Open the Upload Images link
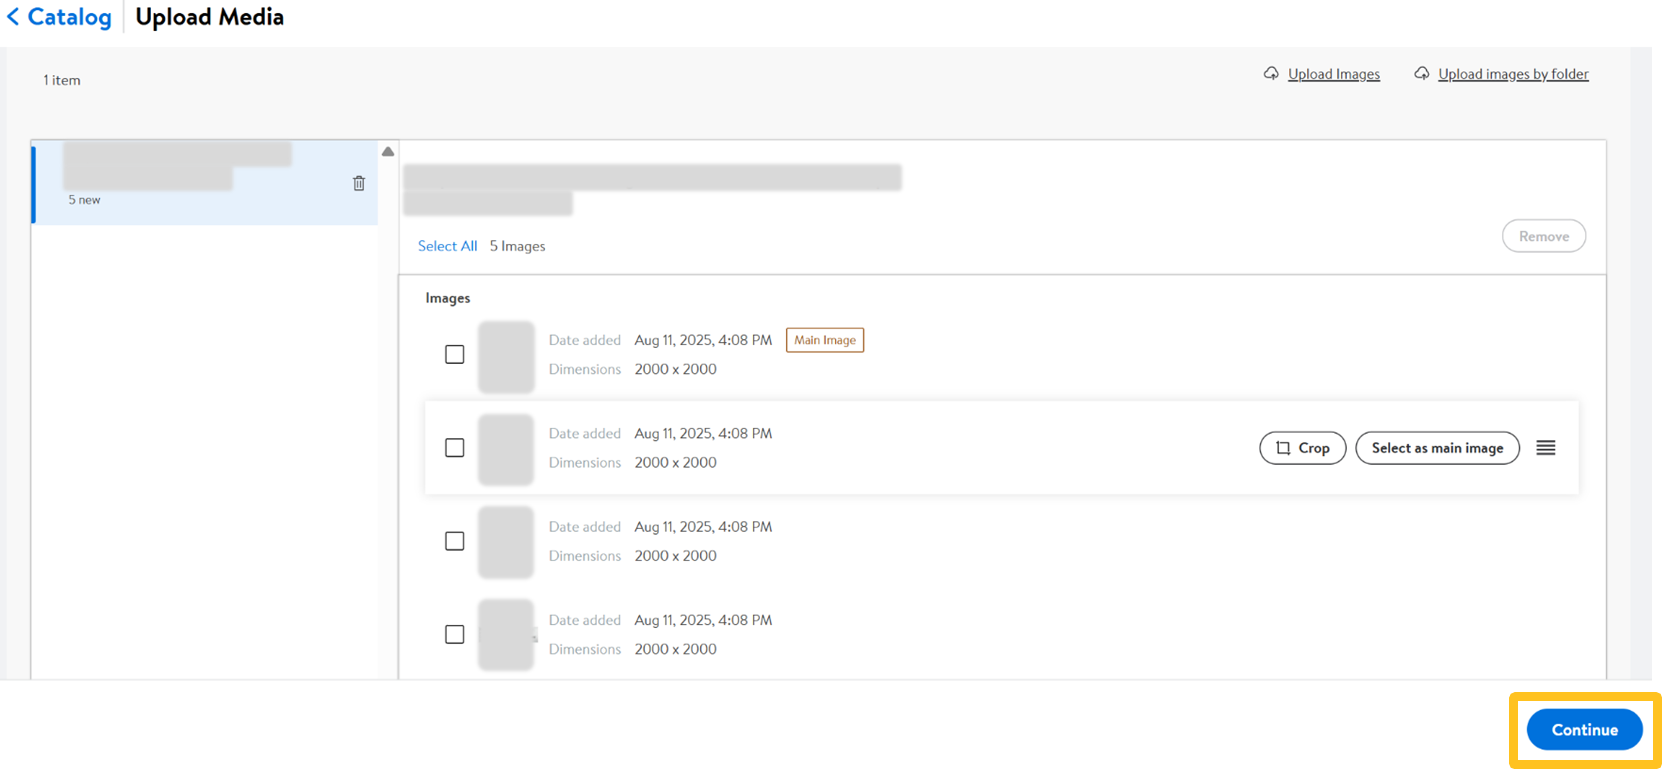Screen dimensions: 1662x769 click(x=1333, y=74)
